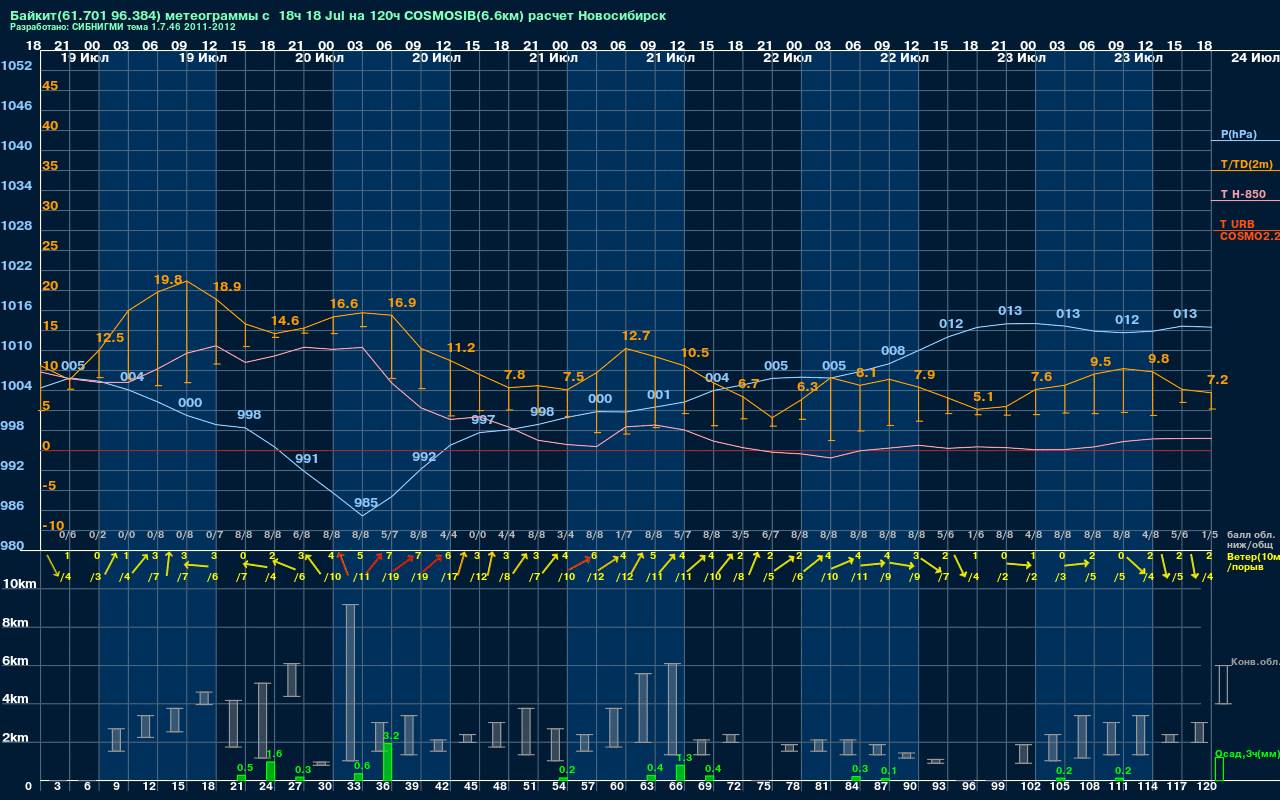1280x800 pixels.
Task: Click the 997 pressure label
Action: tap(483, 419)
